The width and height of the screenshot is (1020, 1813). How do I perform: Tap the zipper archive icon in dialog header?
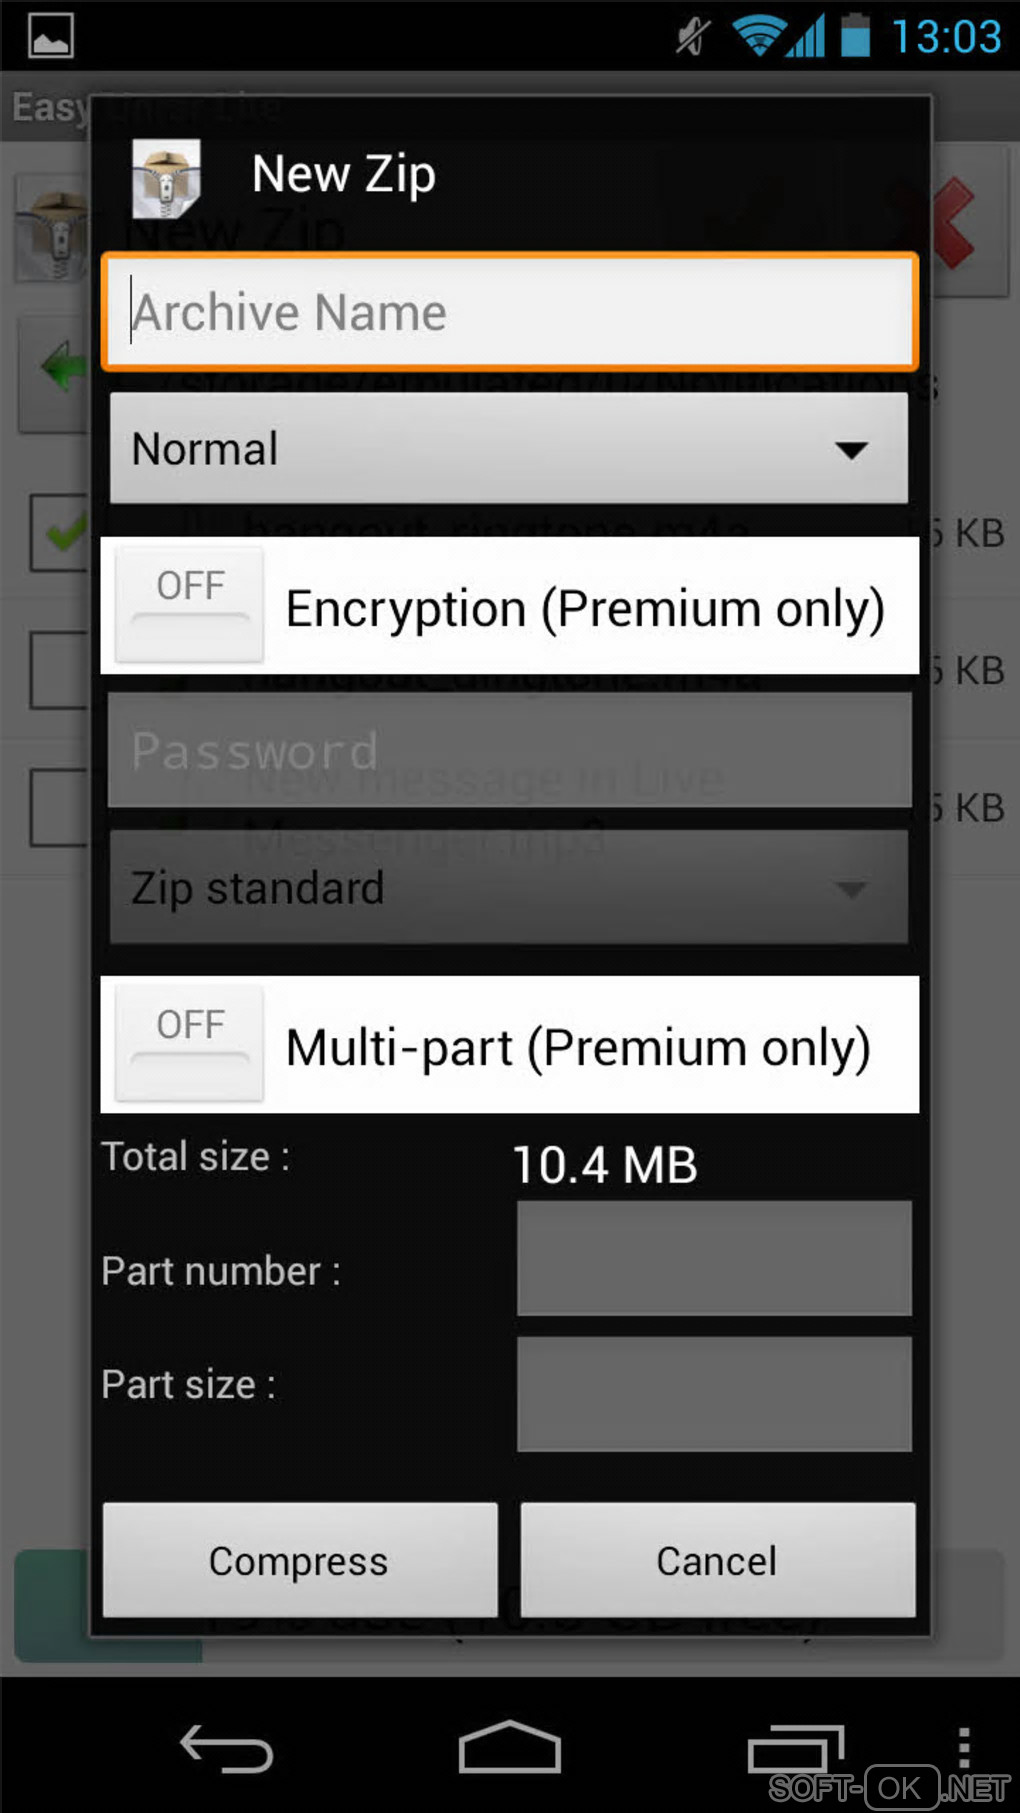pos(166,178)
